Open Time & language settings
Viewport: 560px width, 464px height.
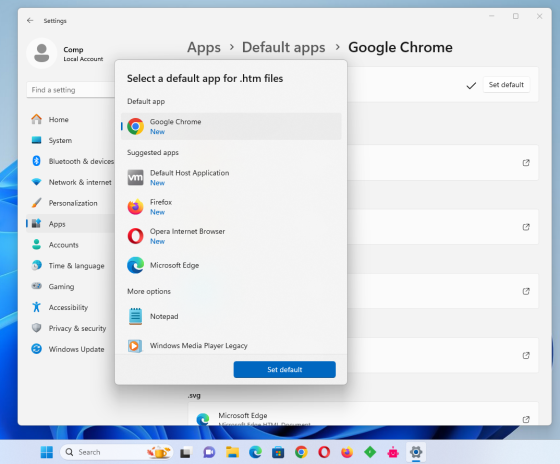click(70, 266)
